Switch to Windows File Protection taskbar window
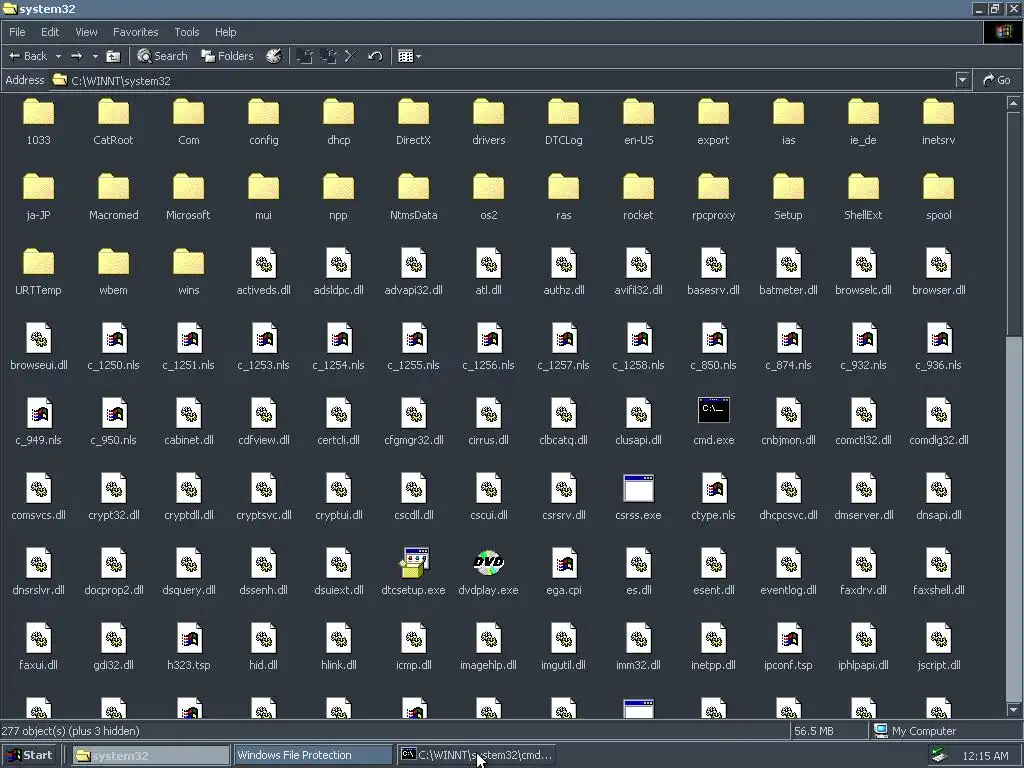The image size is (1024, 768). coord(313,755)
